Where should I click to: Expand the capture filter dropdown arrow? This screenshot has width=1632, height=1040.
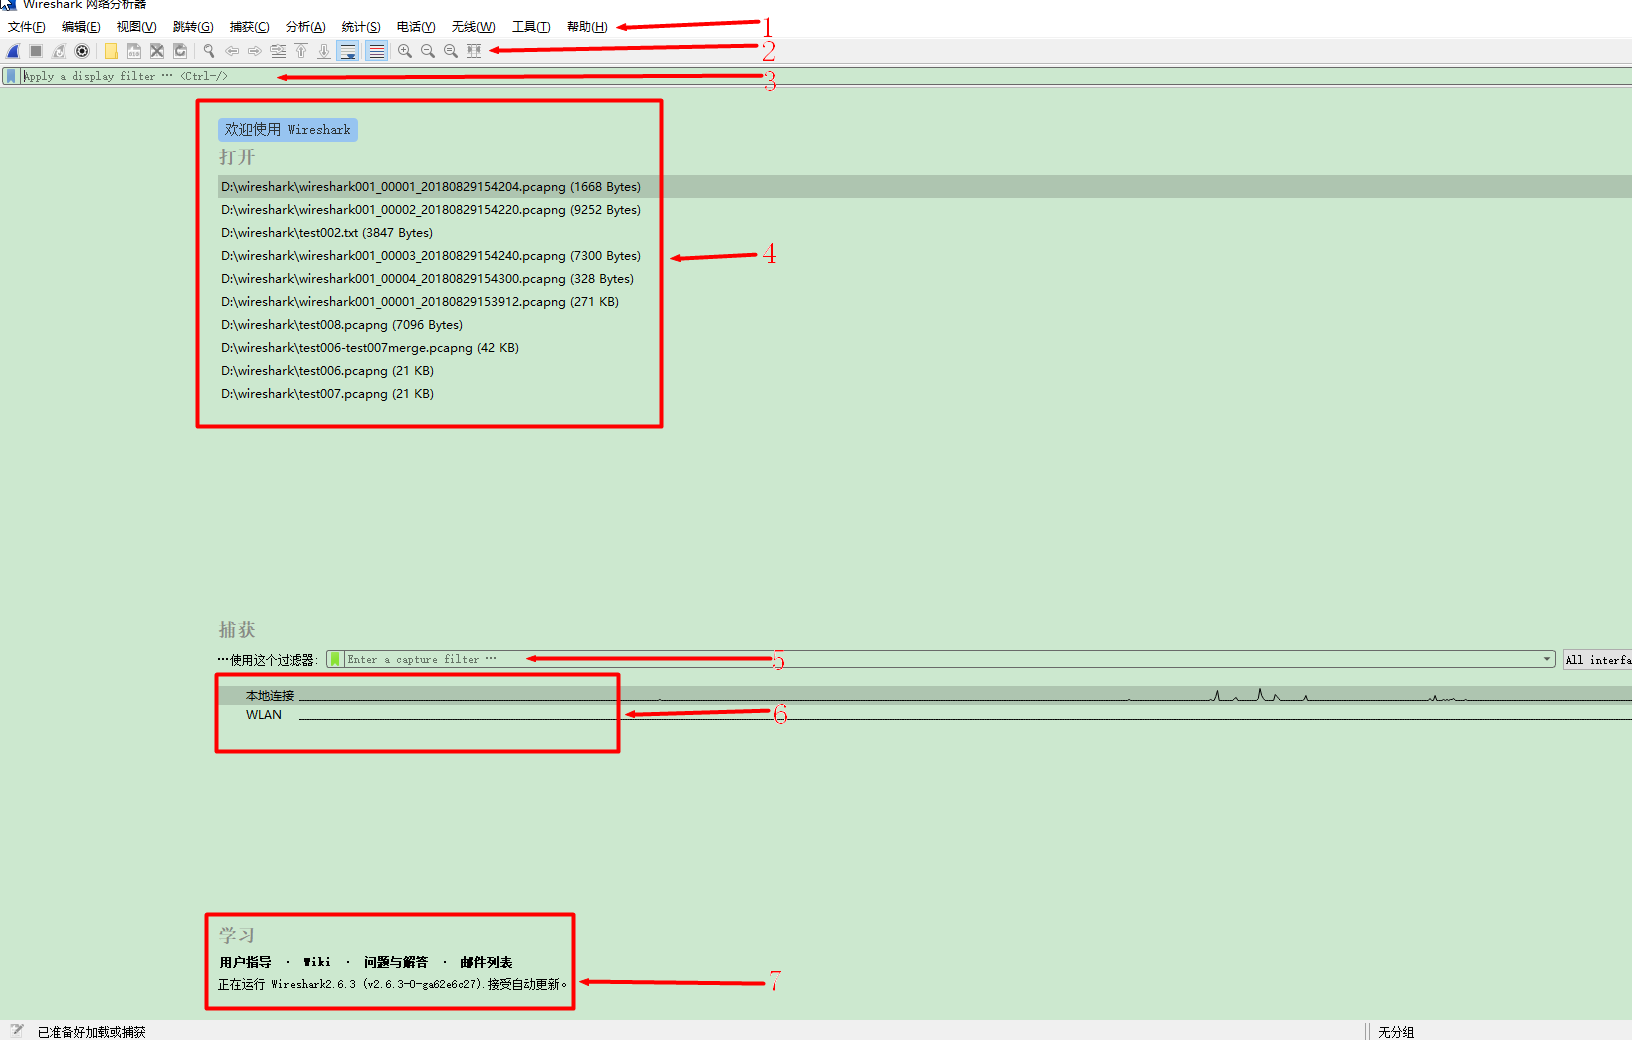(1547, 659)
